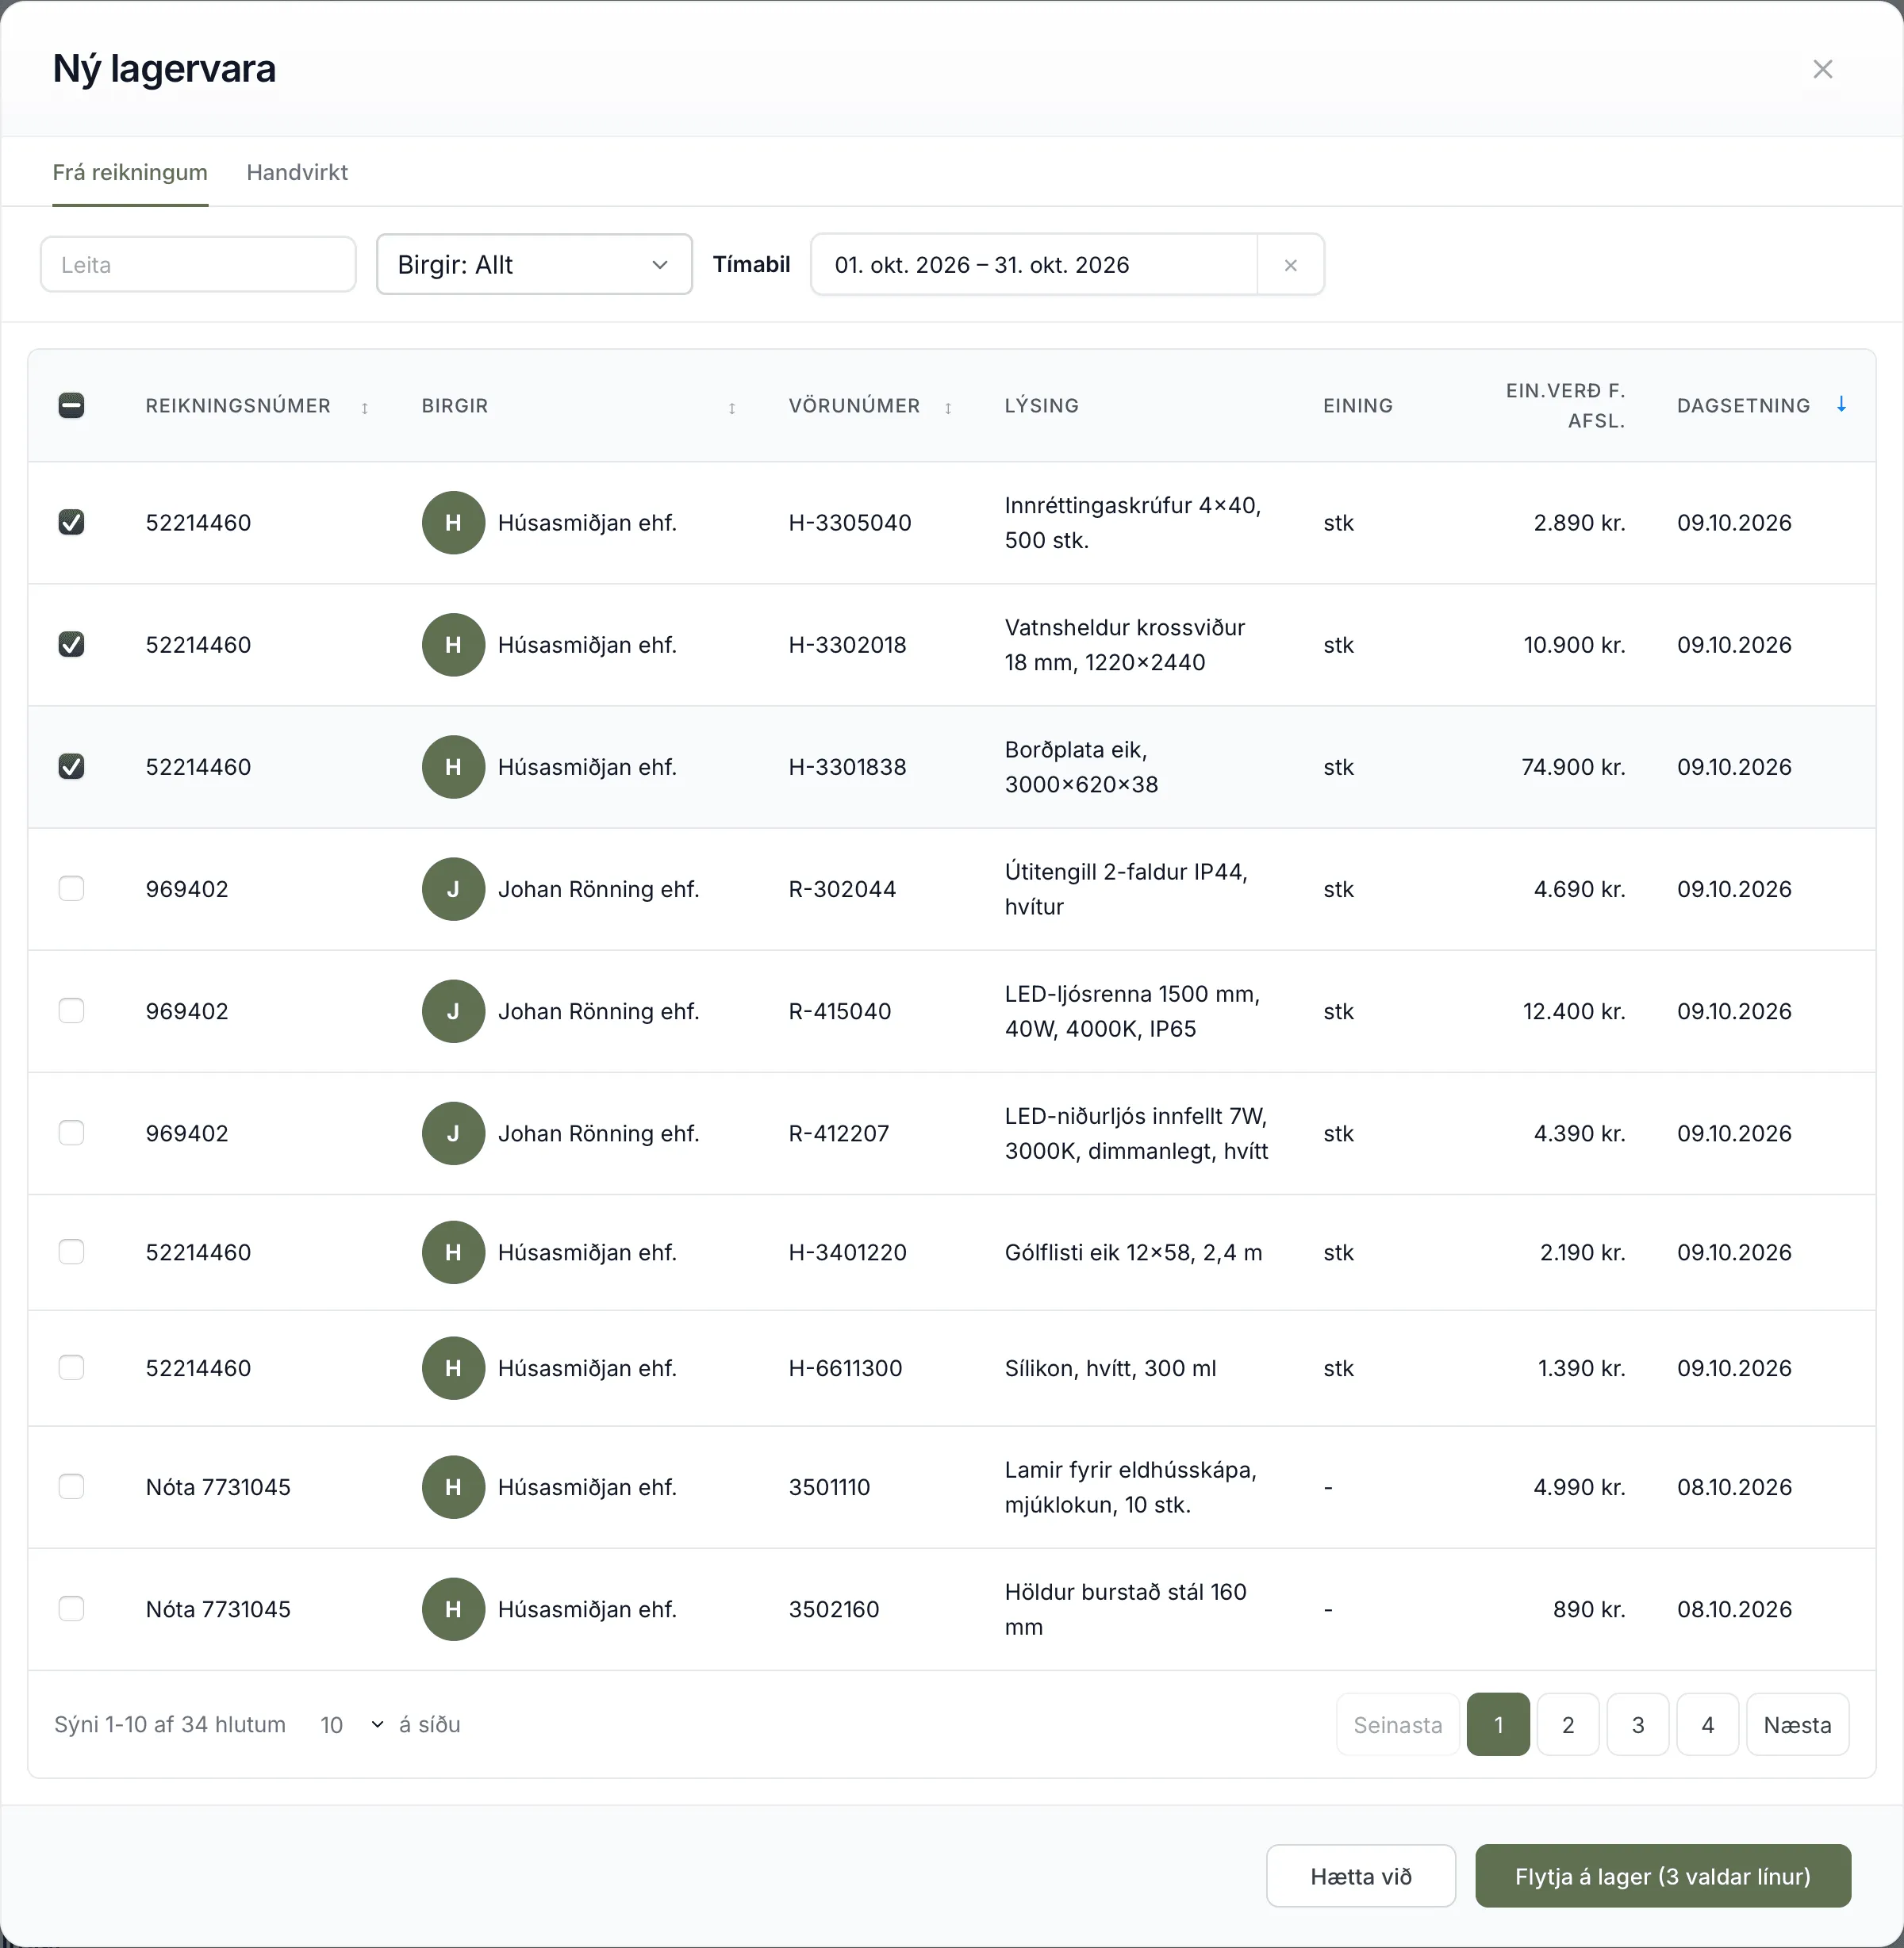1904x1948 pixels.
Task: Go to page 2
Action: coord(1568,1725)
